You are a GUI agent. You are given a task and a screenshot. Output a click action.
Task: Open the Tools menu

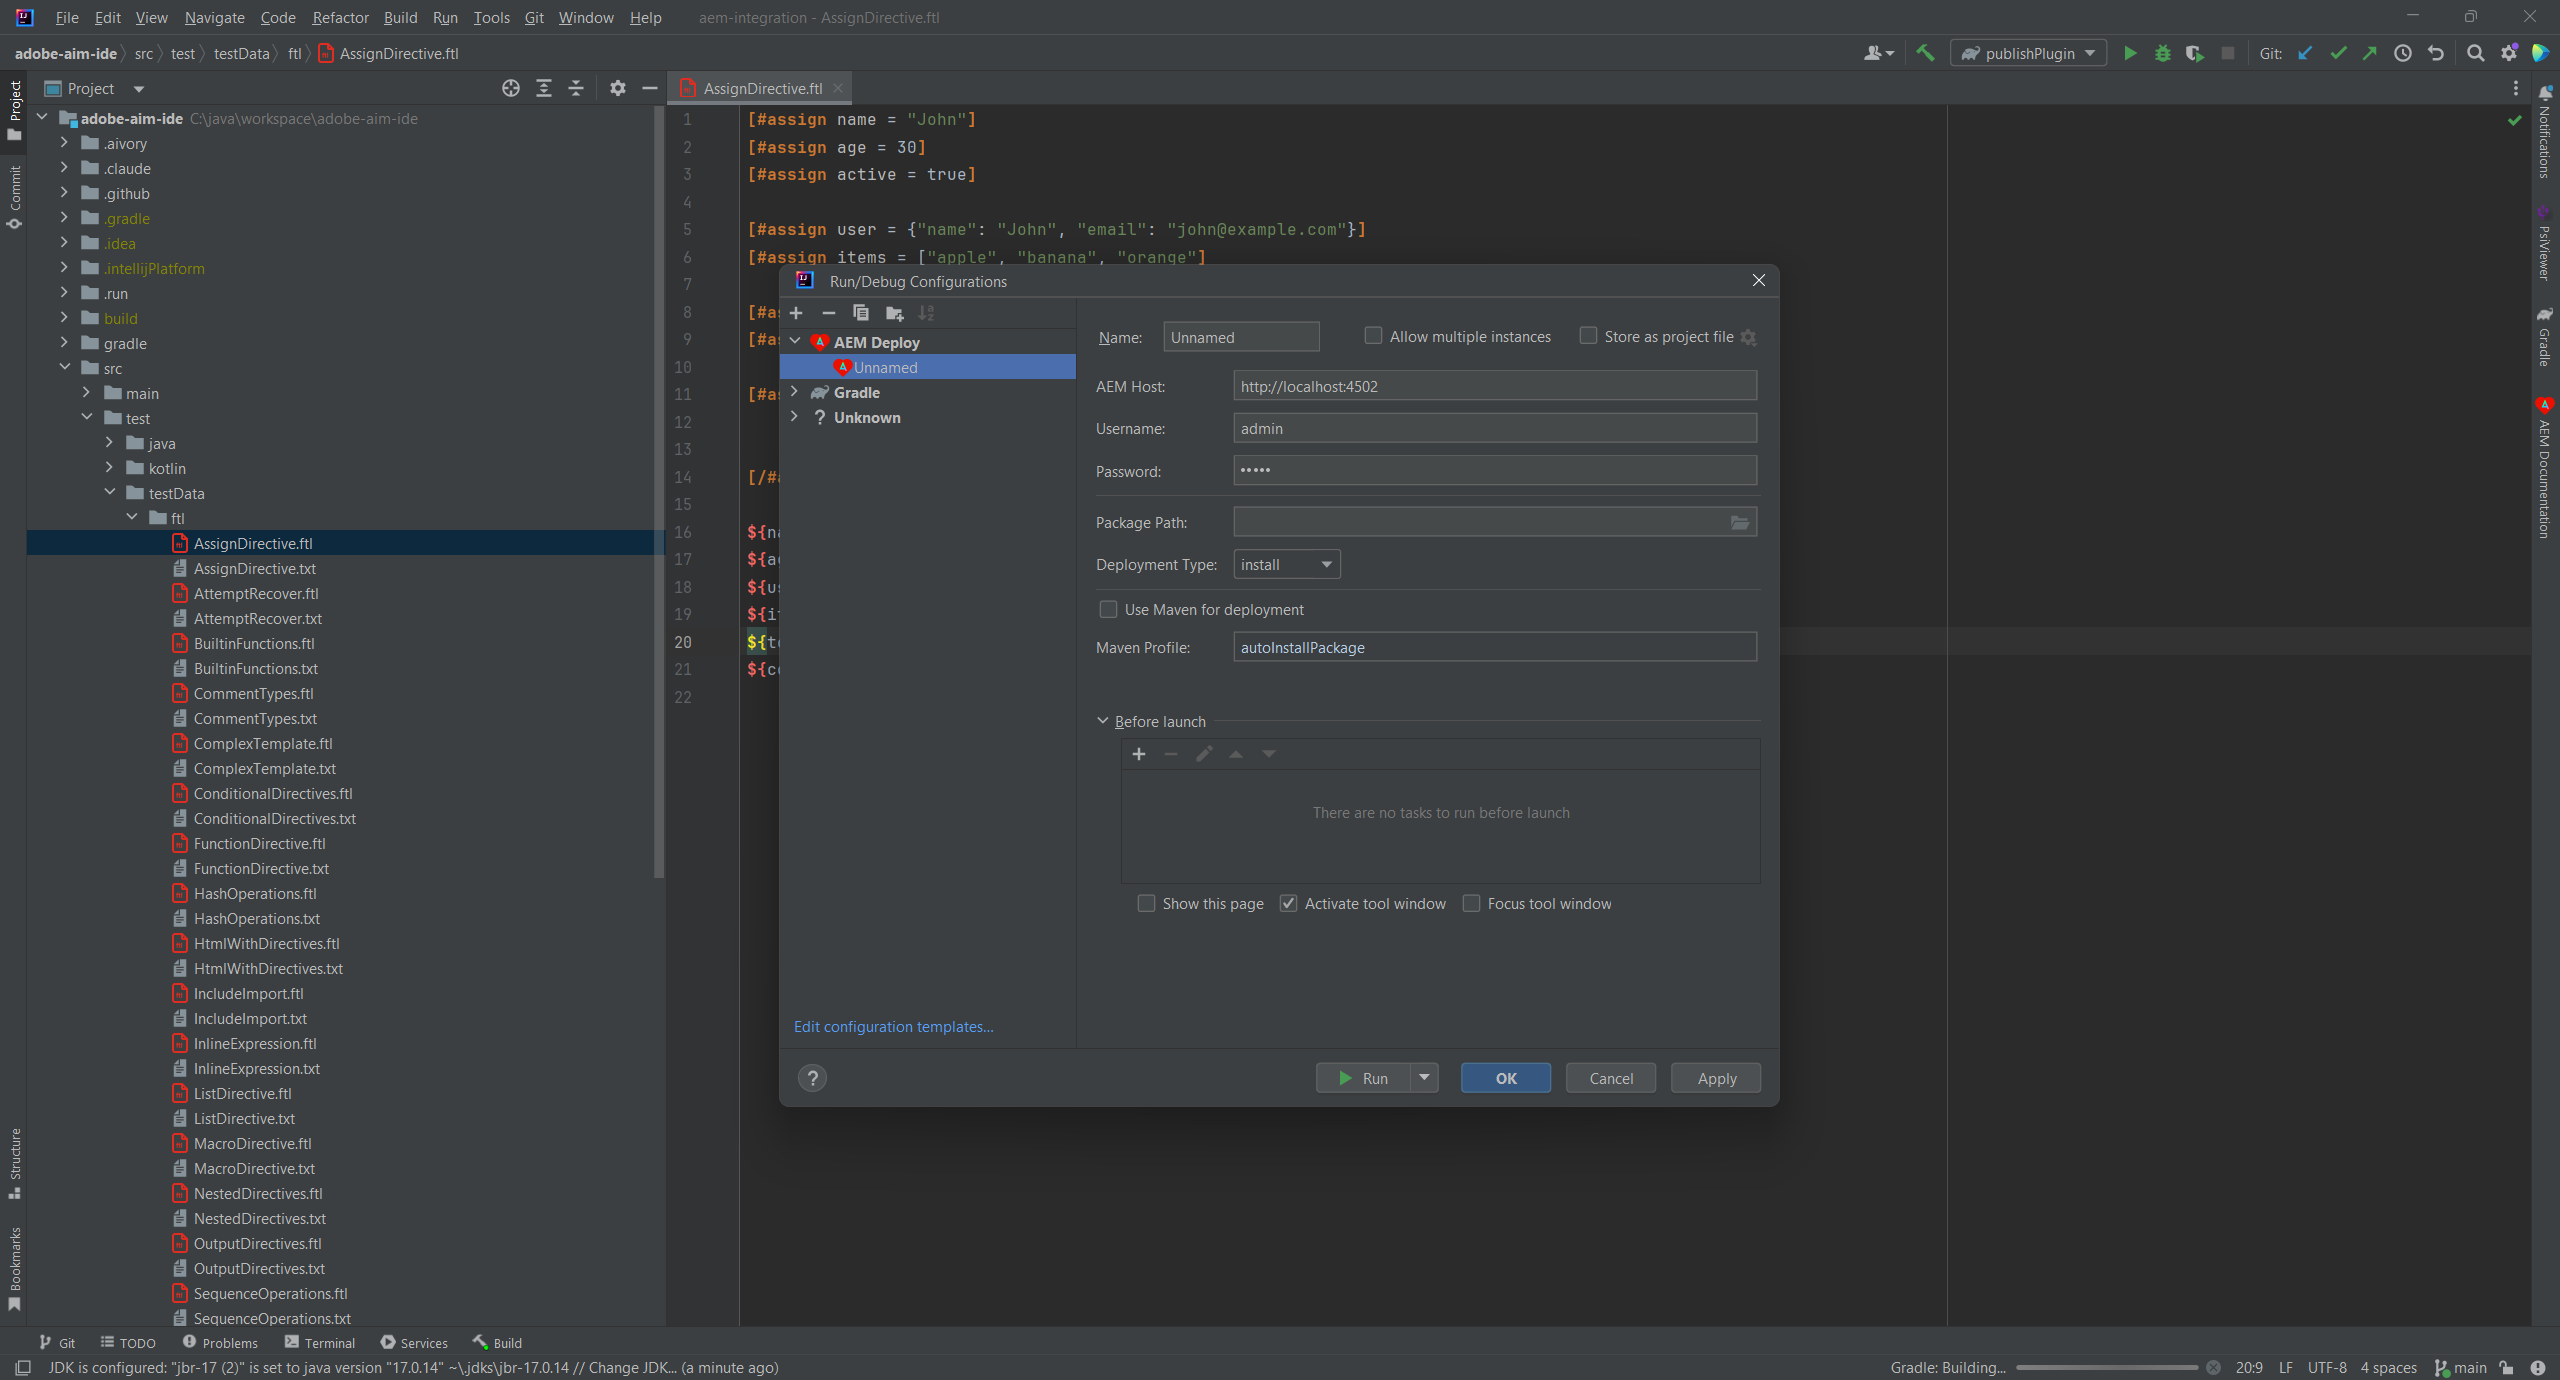pos(491,17)
